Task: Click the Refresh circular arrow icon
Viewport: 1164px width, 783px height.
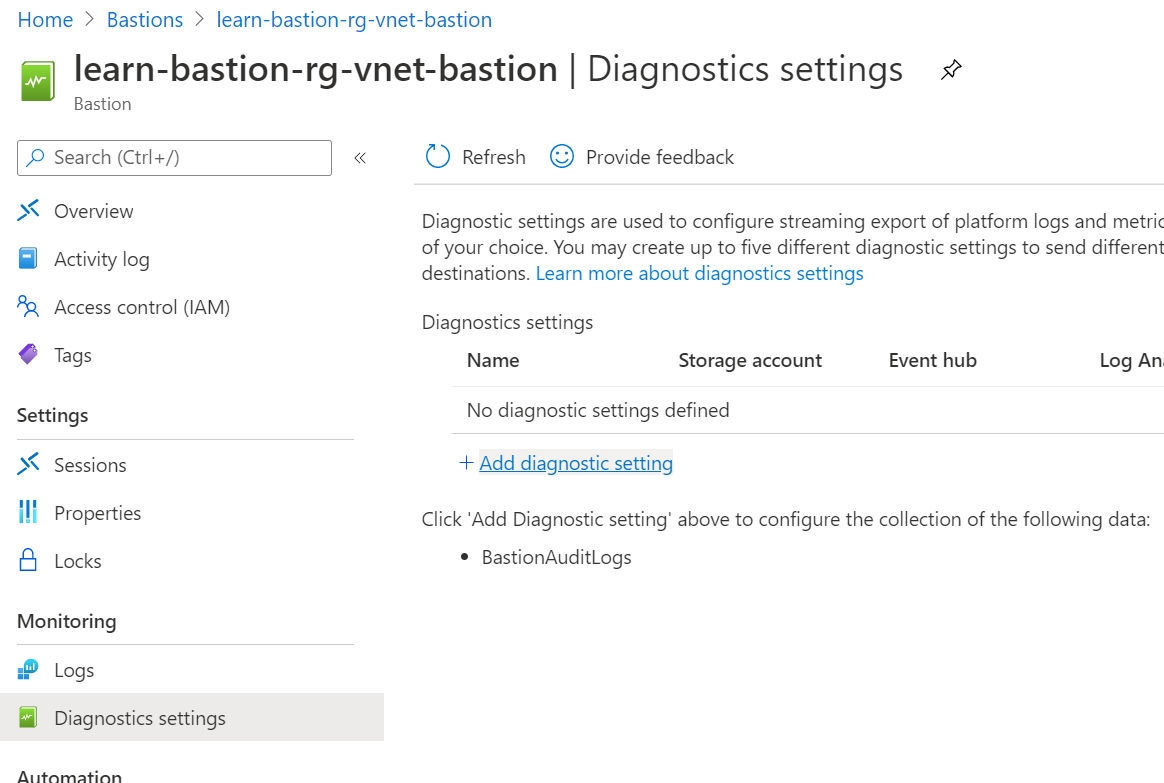Action: coord(437,157)
